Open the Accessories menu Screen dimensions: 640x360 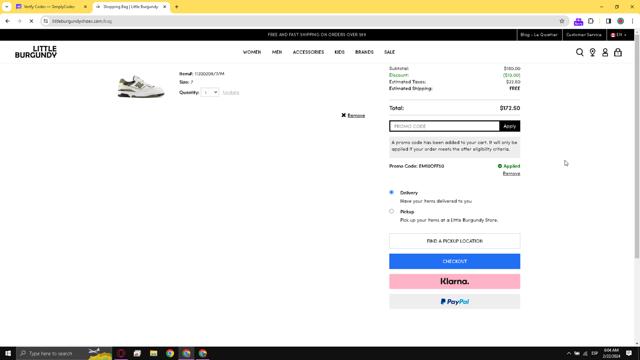pos(308,52)
